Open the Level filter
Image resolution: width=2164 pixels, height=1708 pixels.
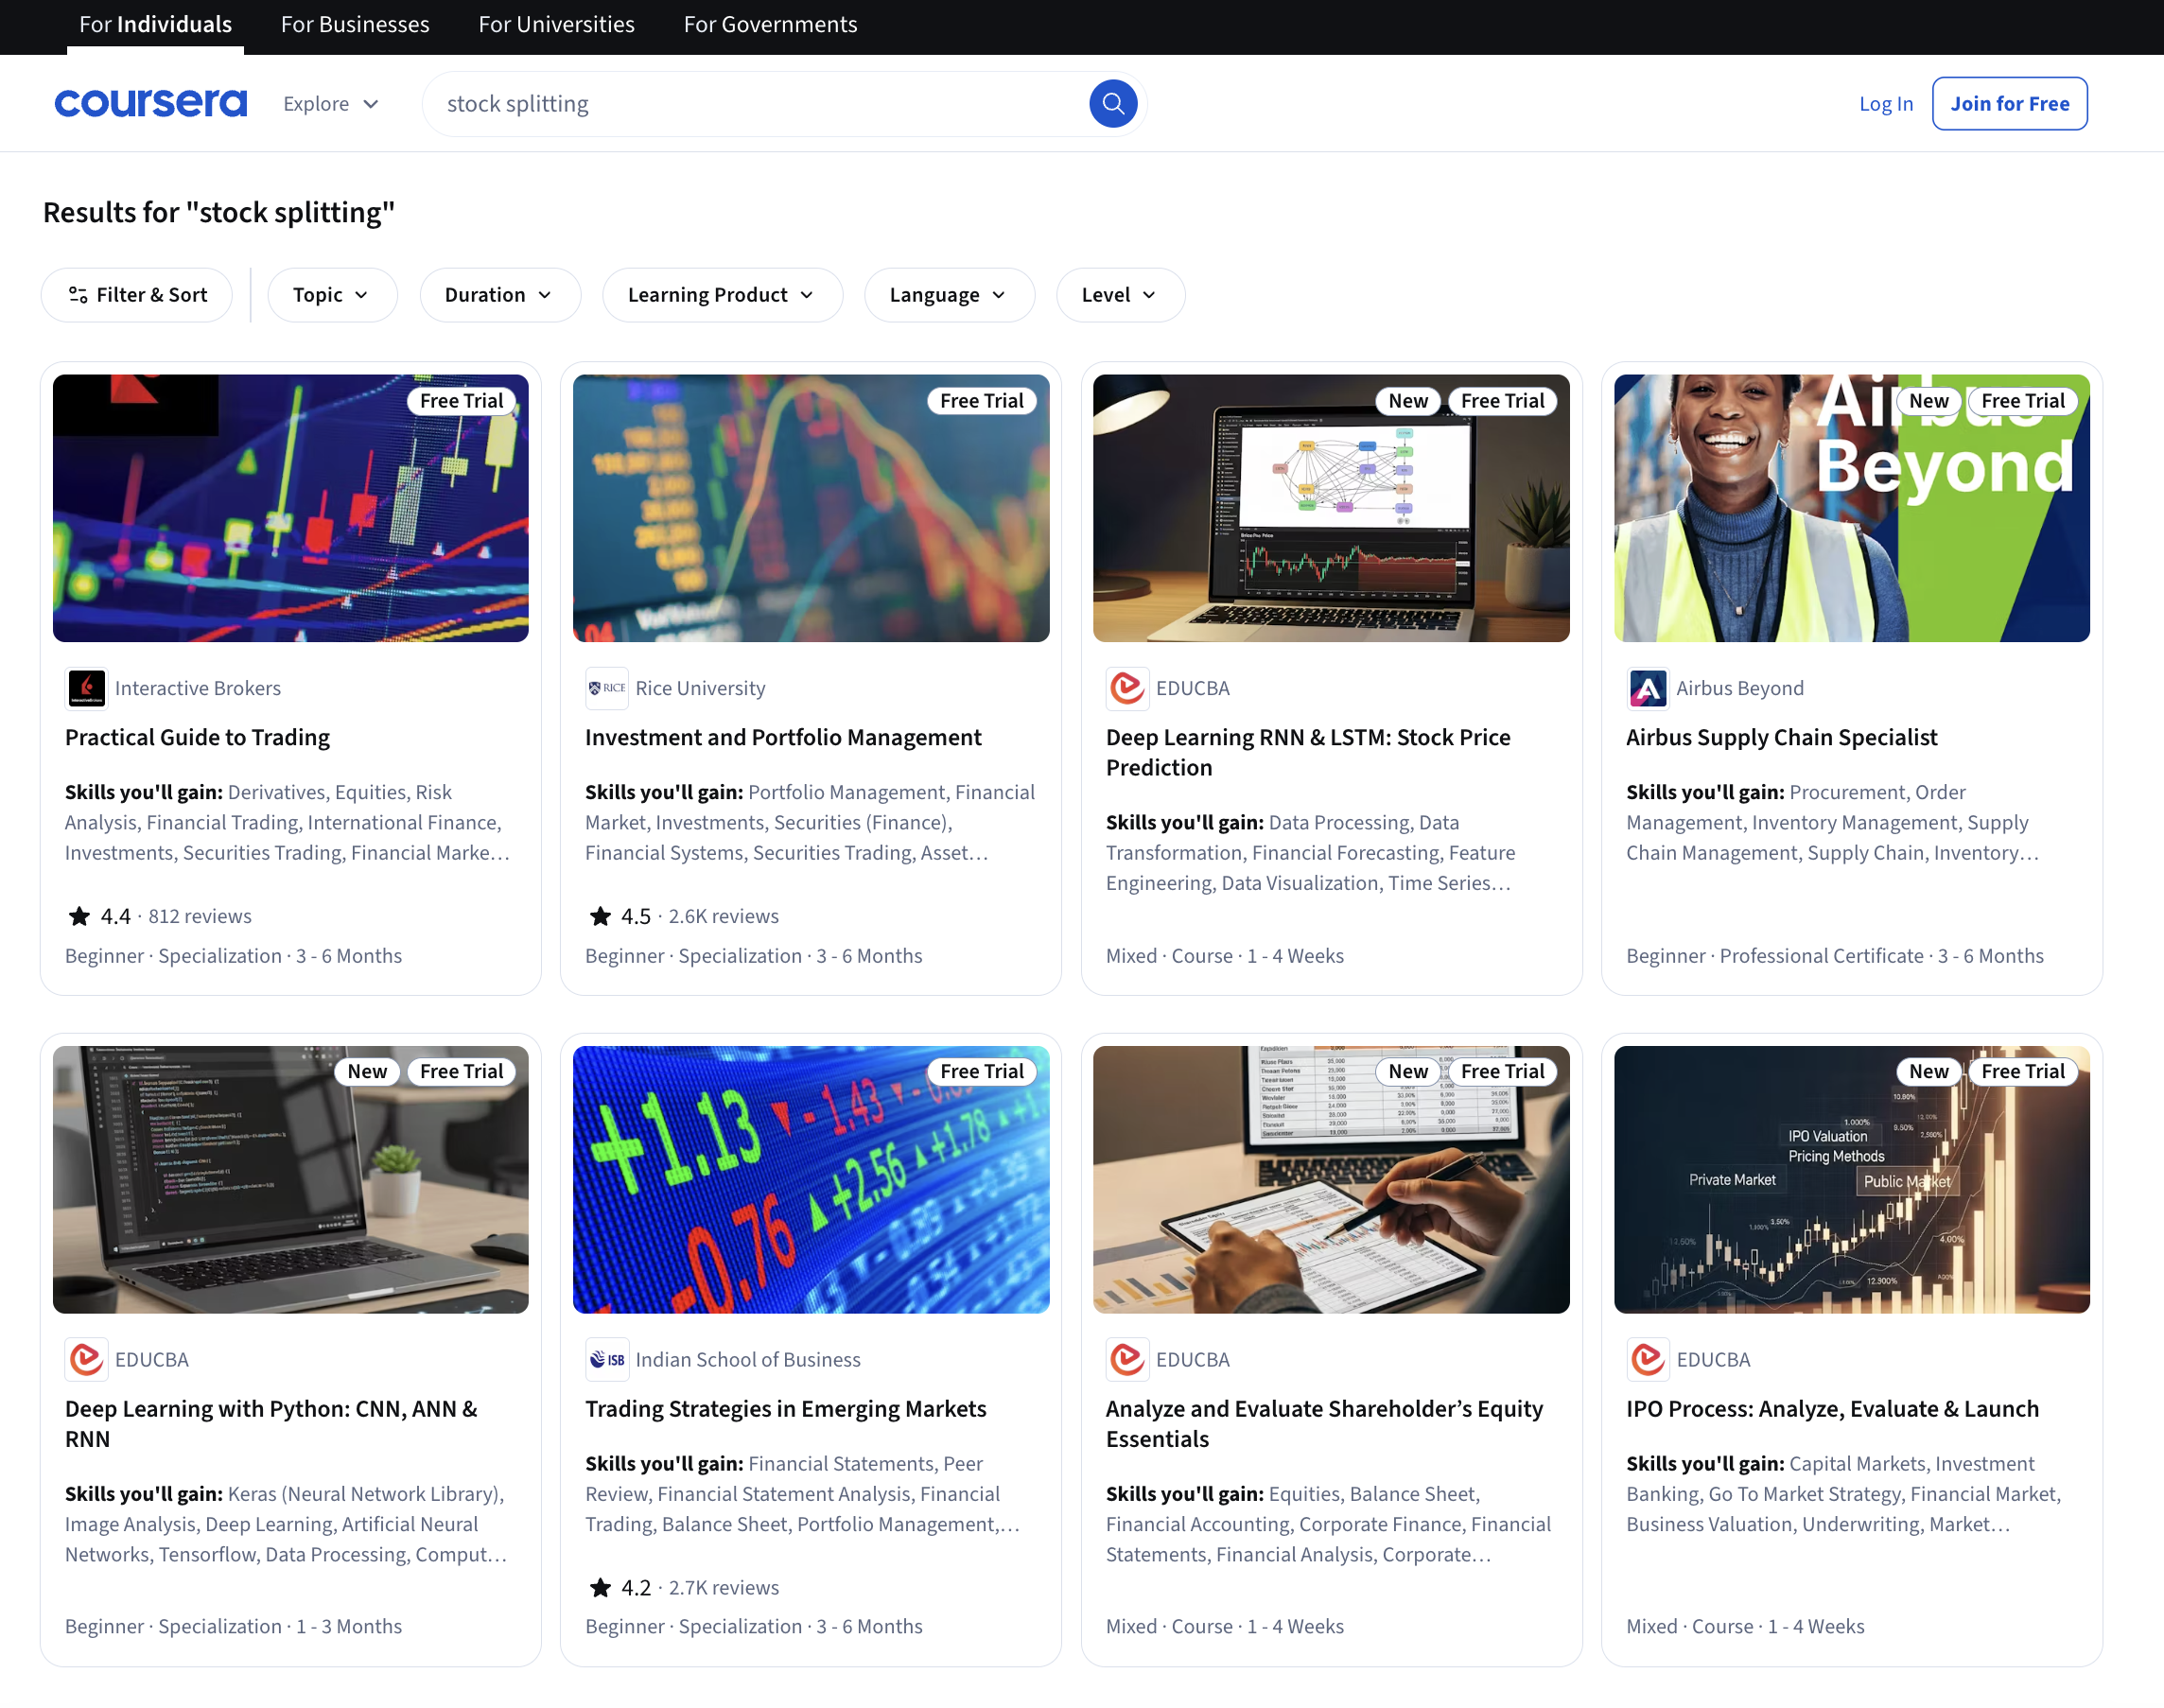(1119, 295)
